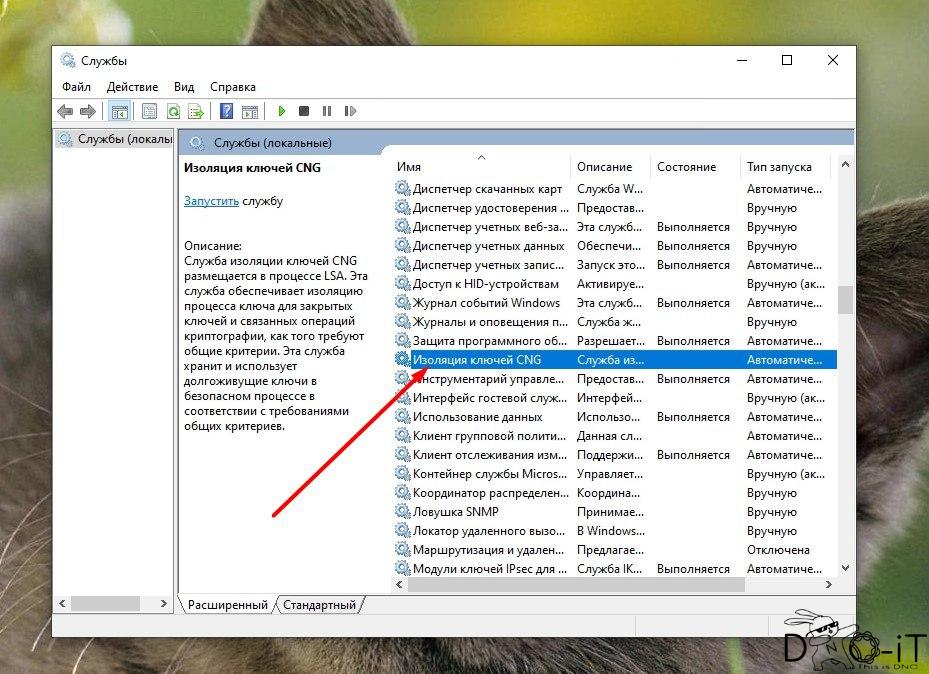Image resolution: width=929 pixels, height=674 pixels.
Task: Click the Запустить service link
Action: coord(211,201)
